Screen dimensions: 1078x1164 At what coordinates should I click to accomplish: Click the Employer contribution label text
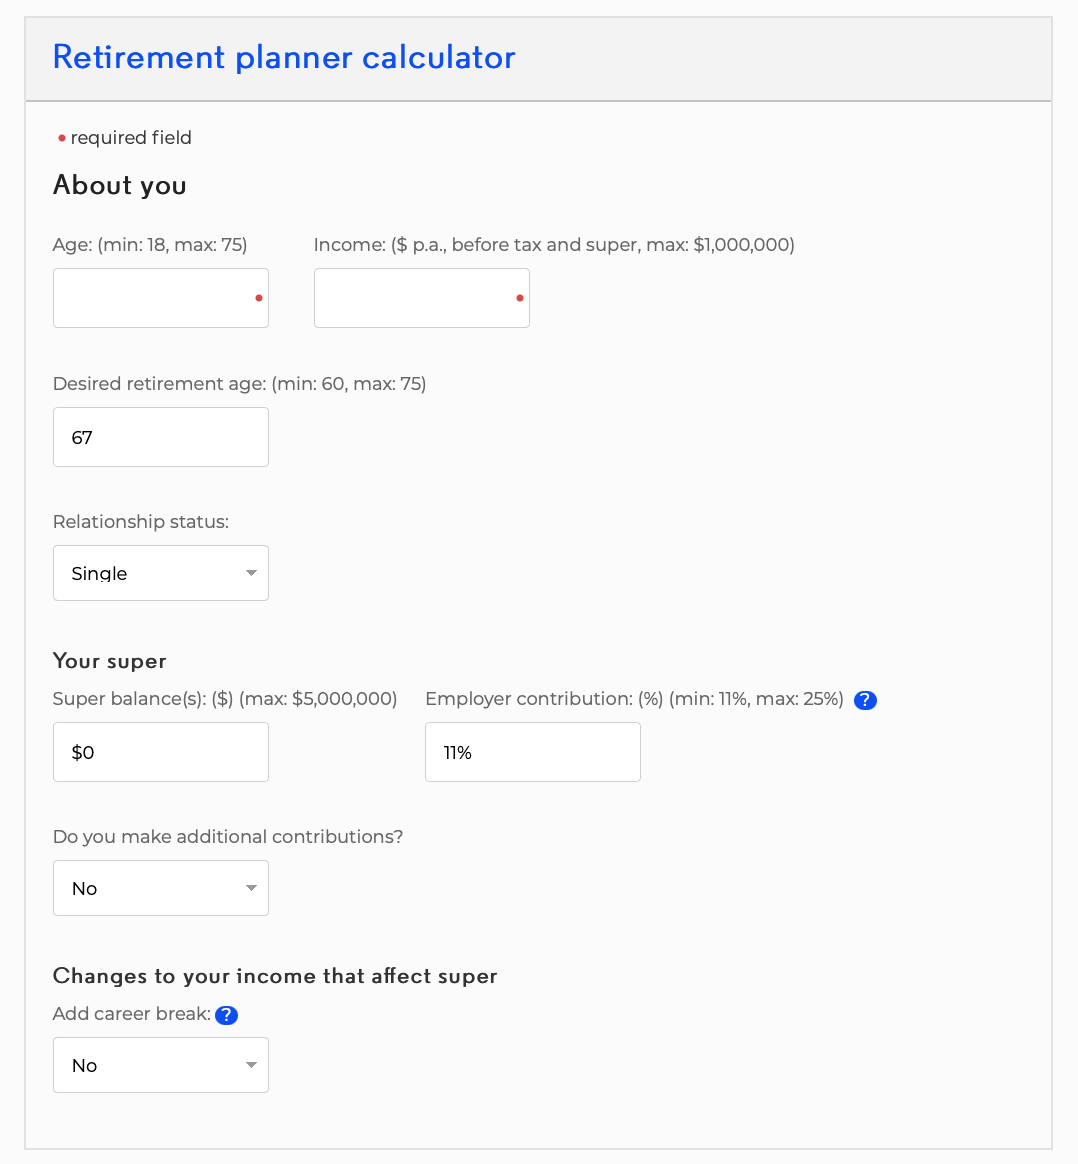pyautogui.click(x=634, y=699)
